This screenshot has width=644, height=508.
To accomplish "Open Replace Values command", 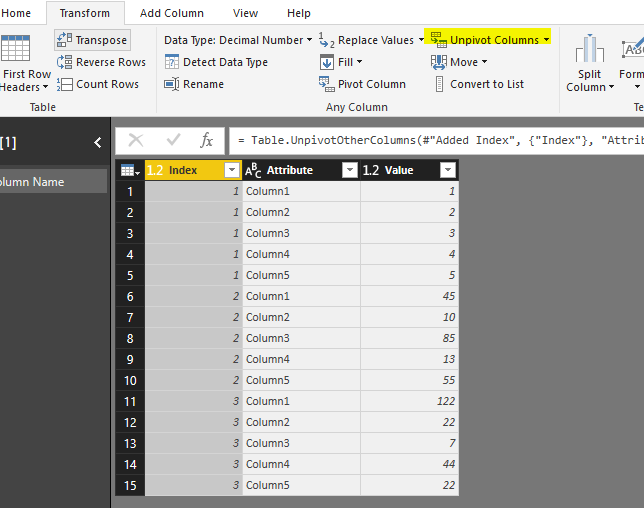I will click(x=371, y=40).
